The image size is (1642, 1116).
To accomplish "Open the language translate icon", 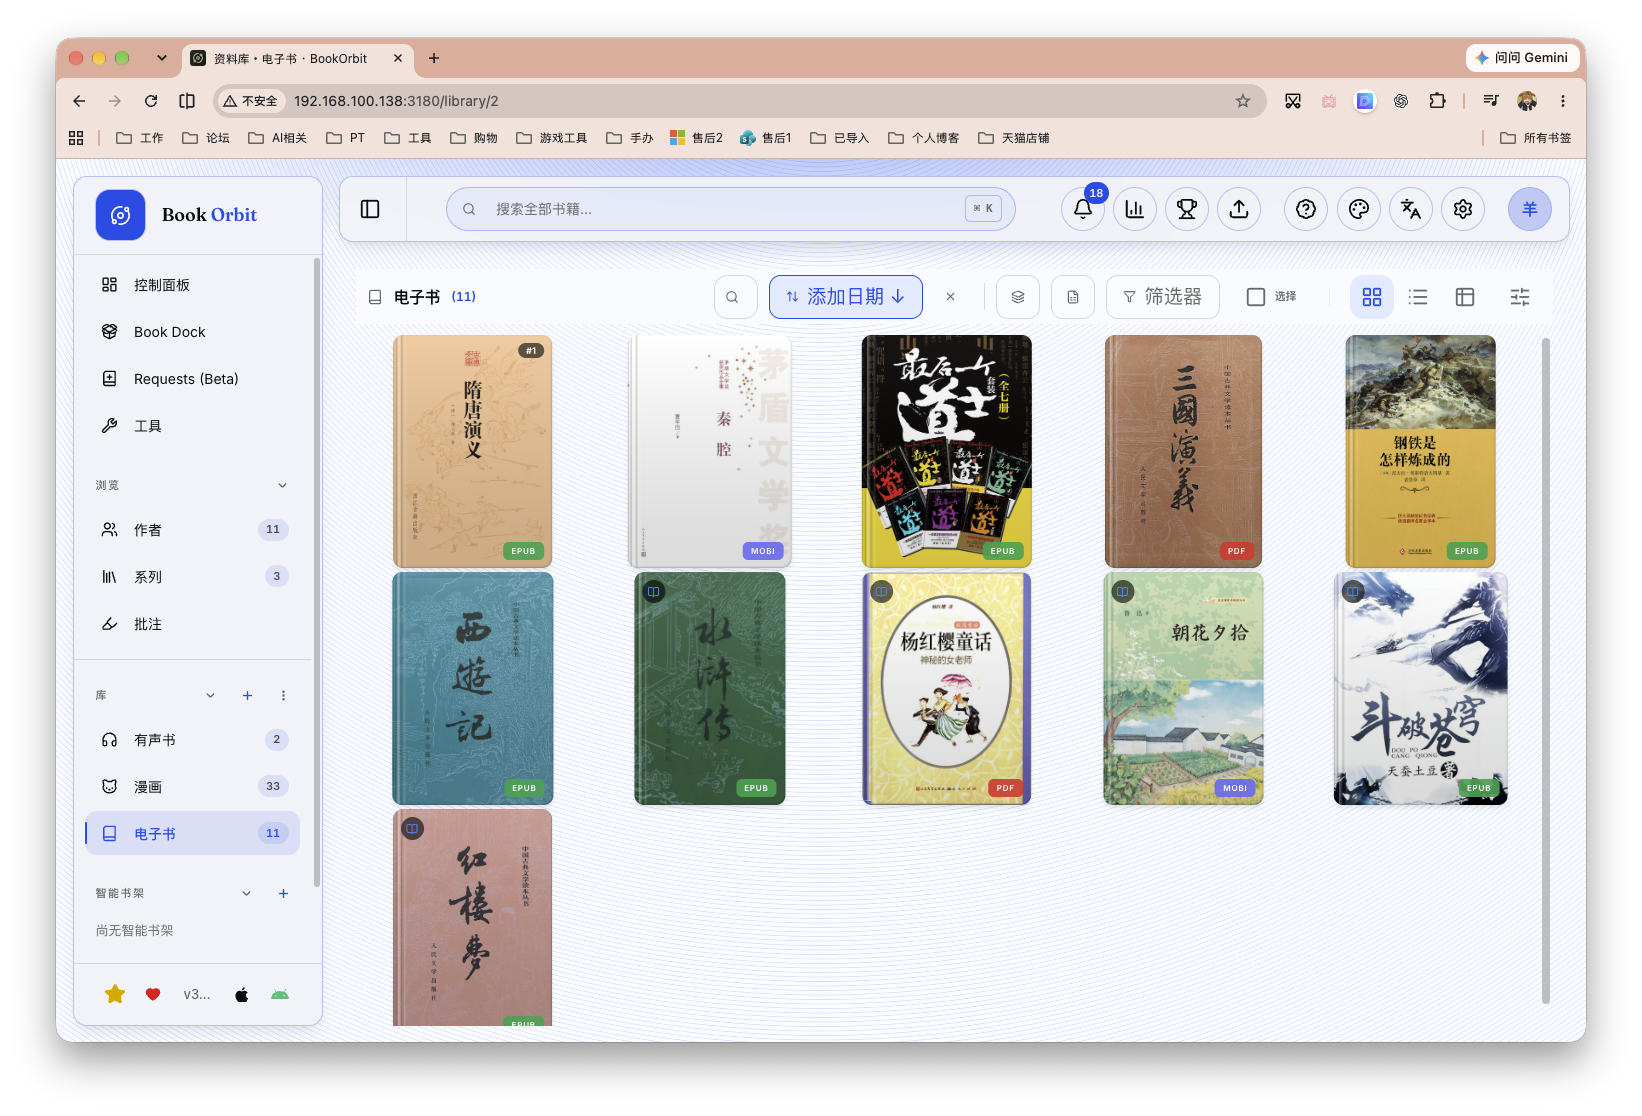I will tap(1411, 209).
